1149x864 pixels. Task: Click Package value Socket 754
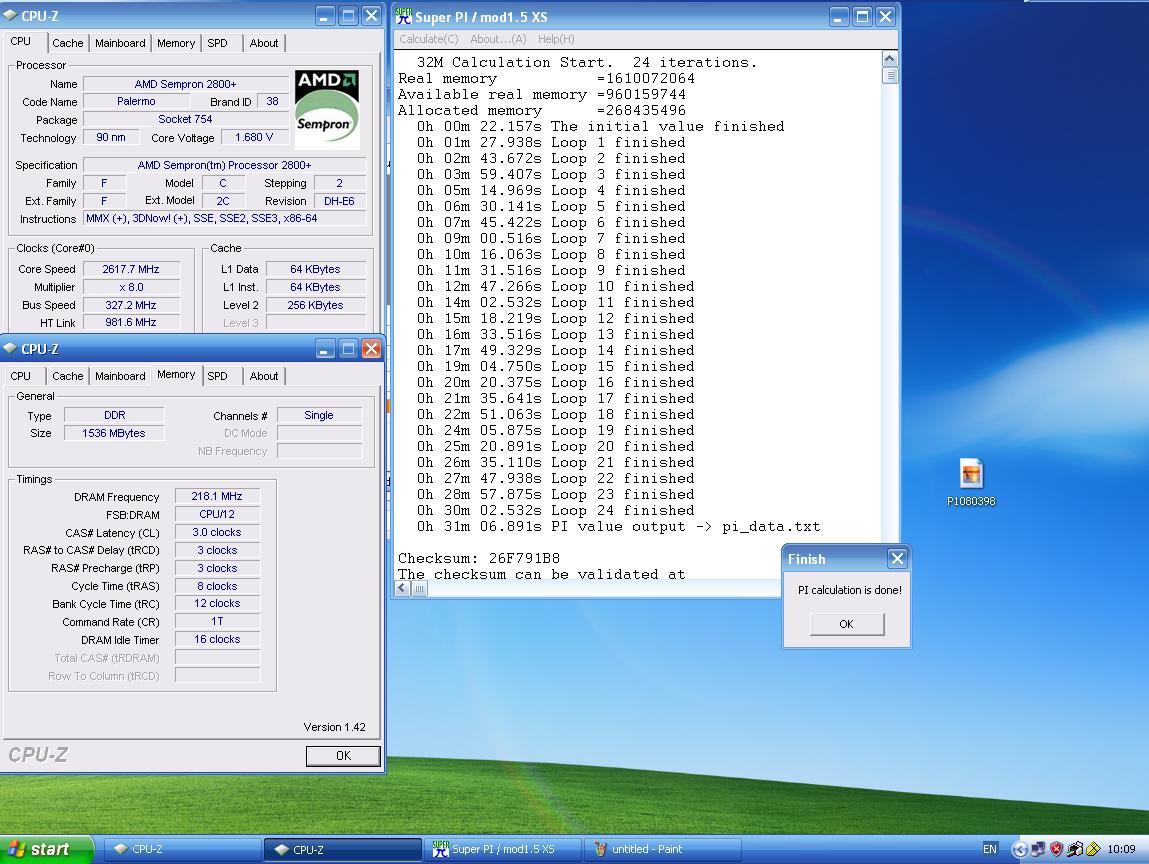[x=185, y=119]
